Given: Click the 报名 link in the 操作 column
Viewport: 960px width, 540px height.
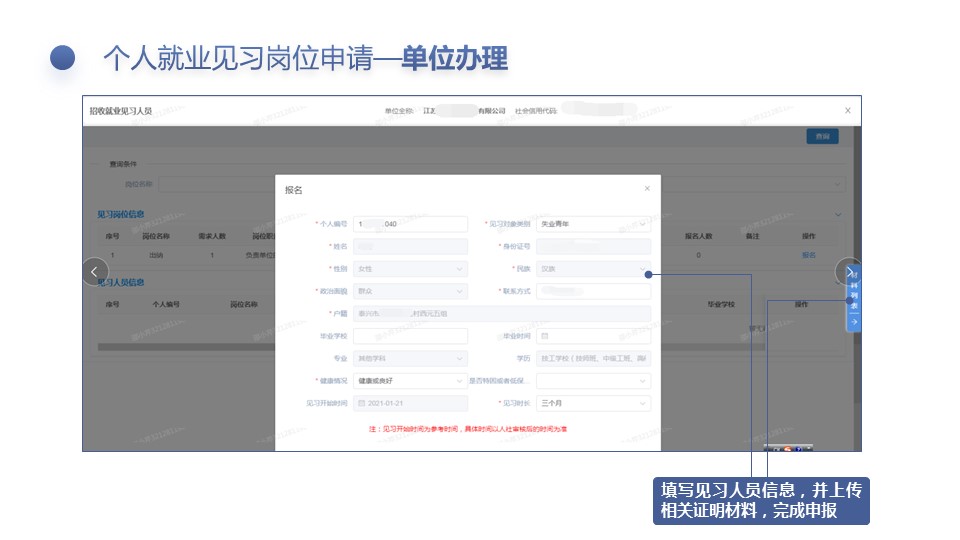Looking at the screenshot, I should 808,255.
